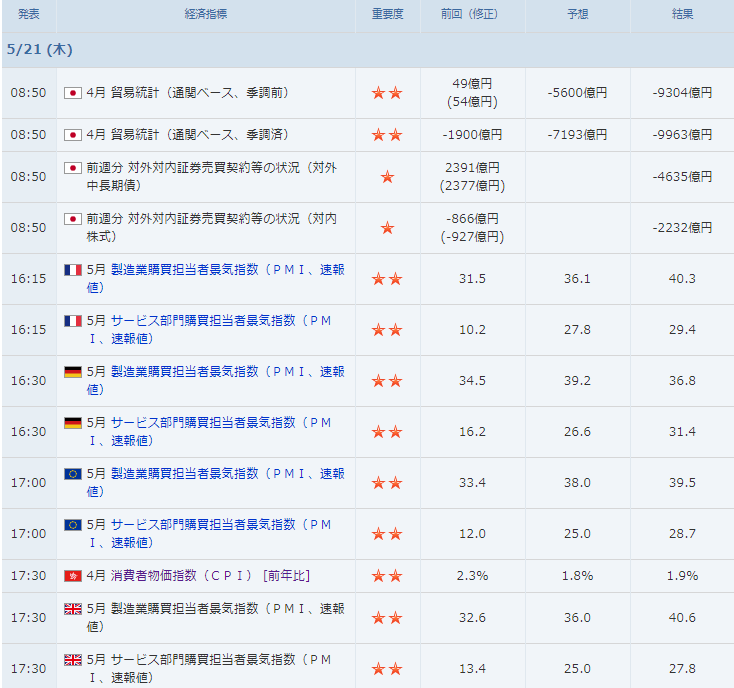Click Japan flag beside 対外中長期債 row
This screenshot has height=688, width=734.
pos(73,168)
